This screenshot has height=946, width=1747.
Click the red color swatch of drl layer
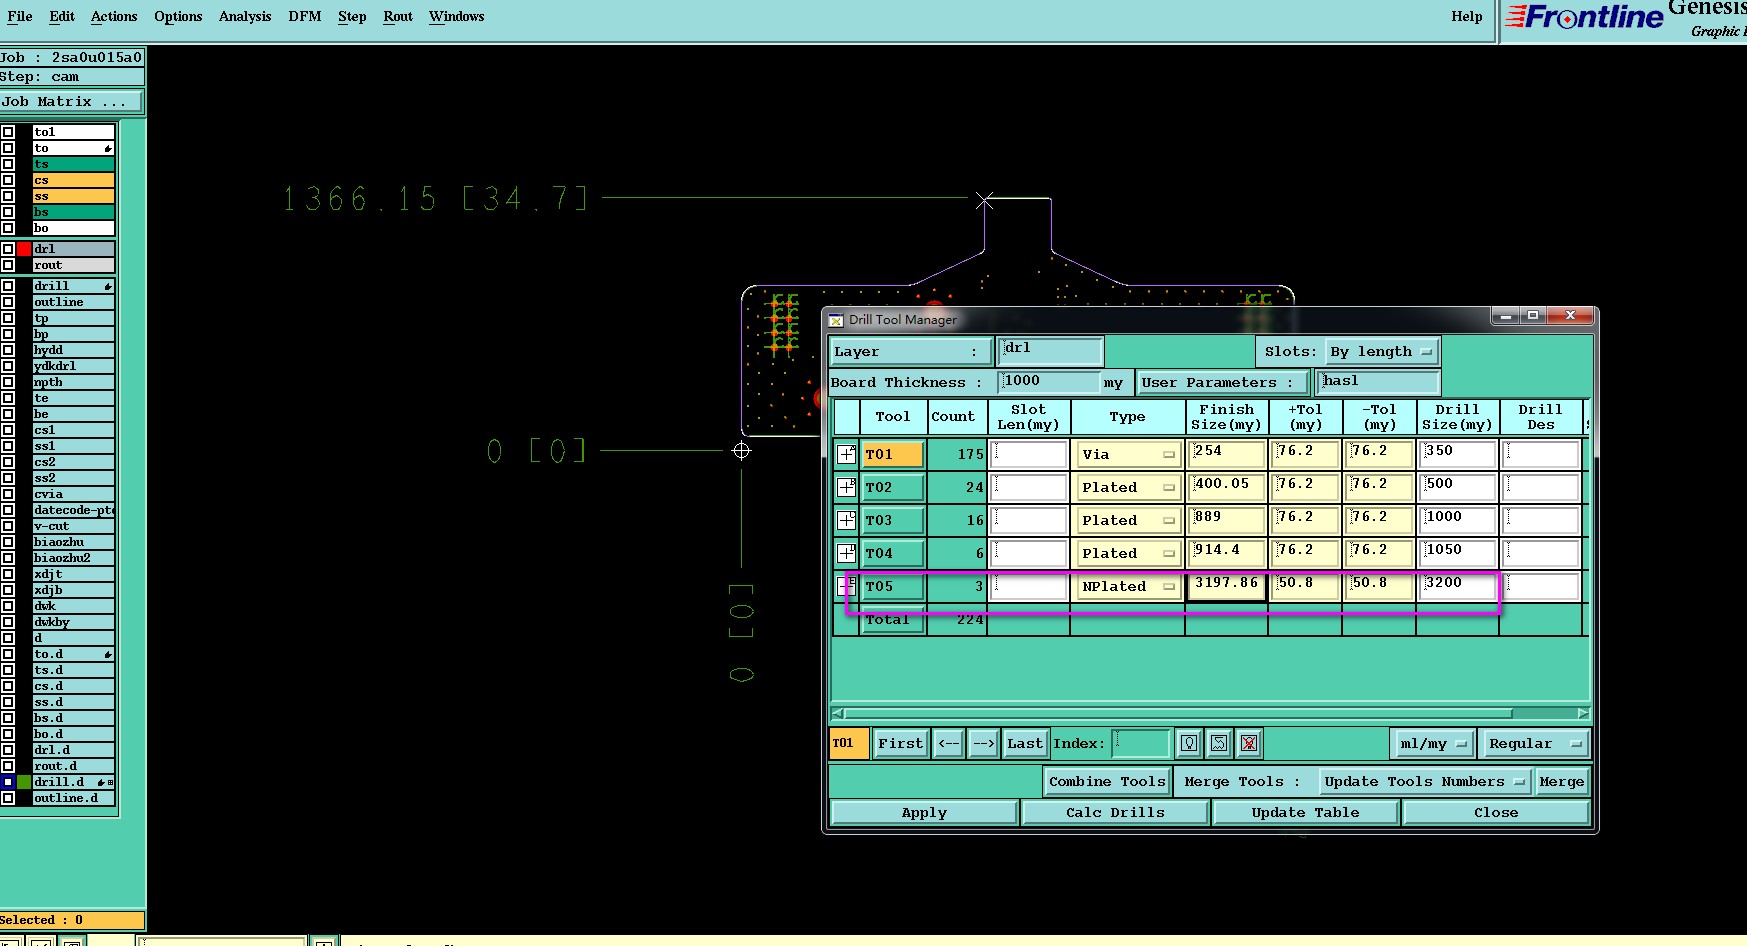(24, 249)
